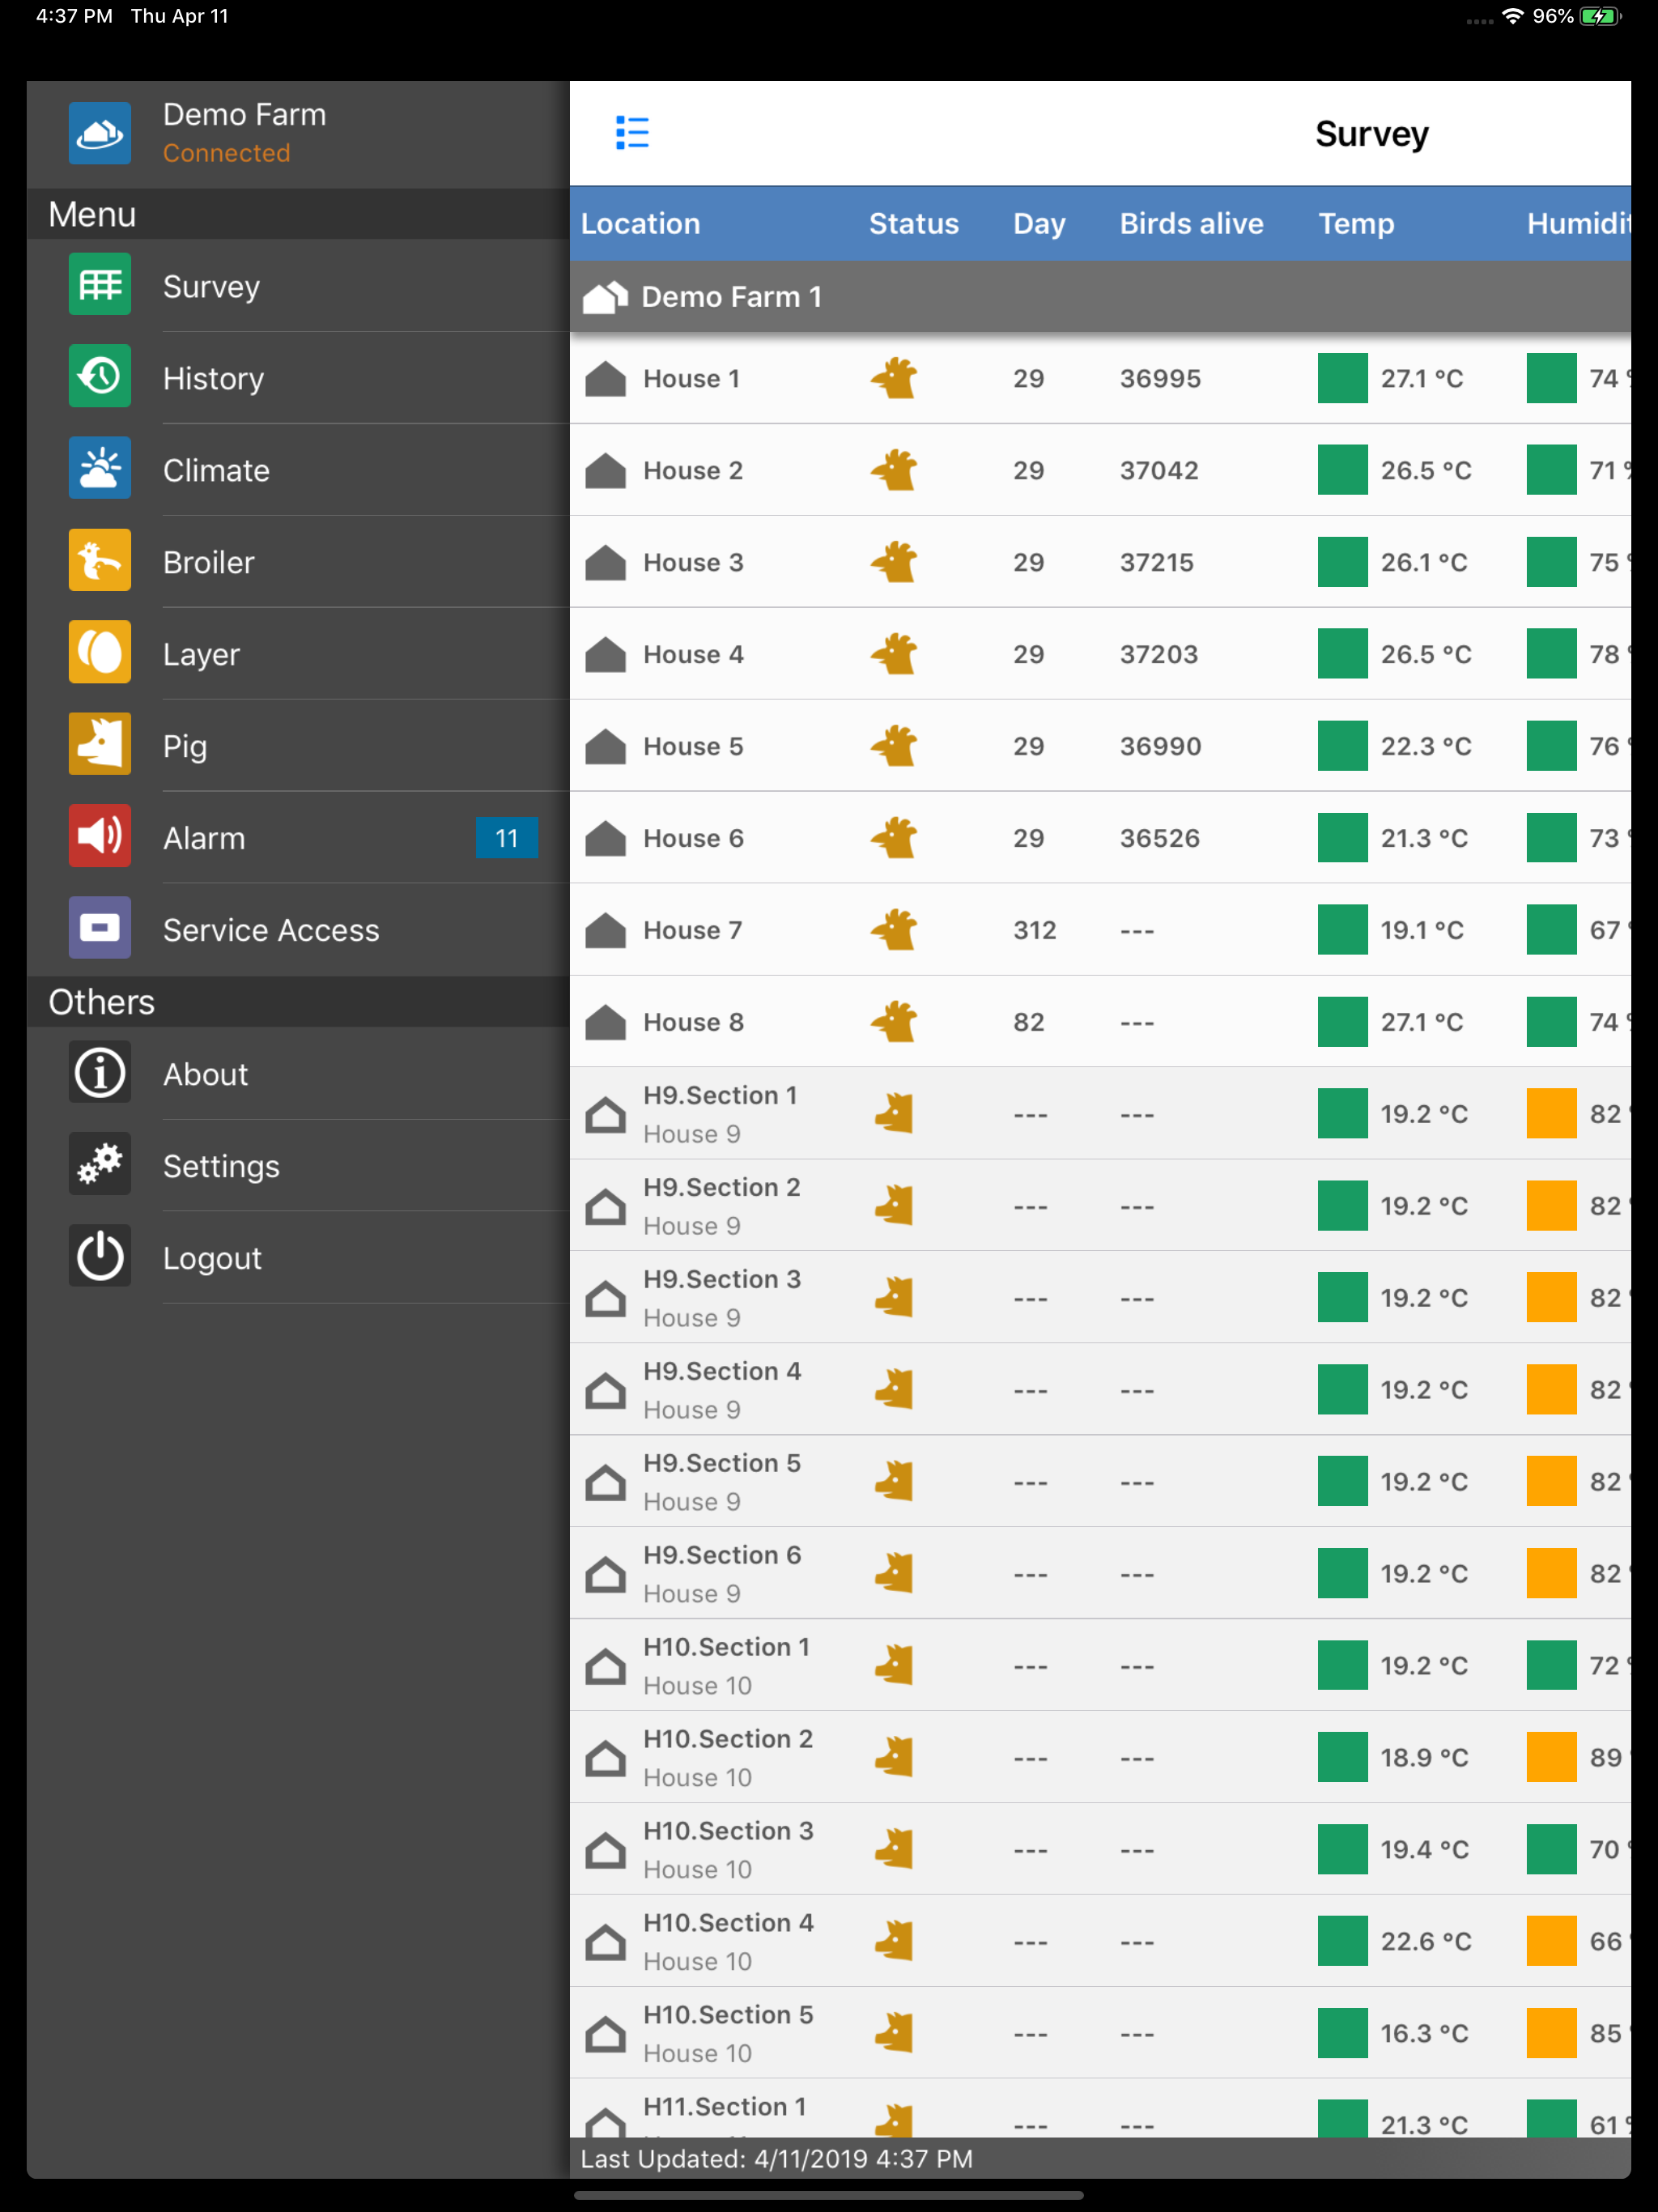Click the Broiler chicken icon
Image resolution: width=1658 pixels, height=2212 pixels.
(100, 561)
